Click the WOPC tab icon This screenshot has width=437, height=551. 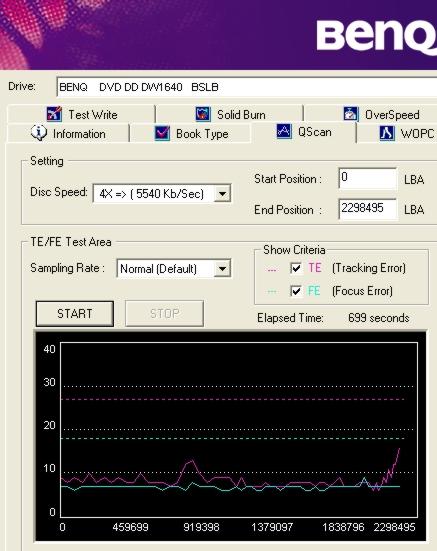pyautogui.click(x=387, y=133)
